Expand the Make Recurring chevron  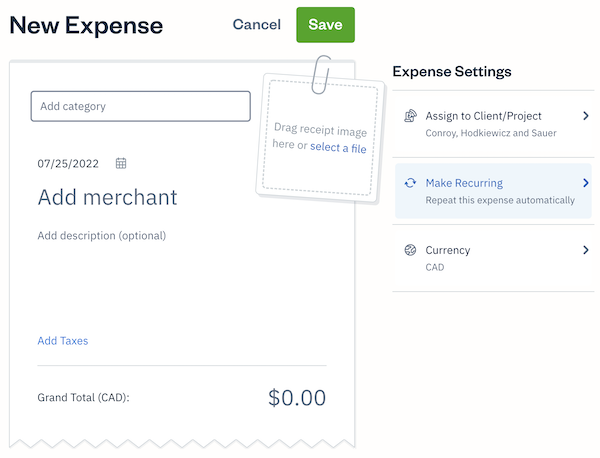pos(586,183)
